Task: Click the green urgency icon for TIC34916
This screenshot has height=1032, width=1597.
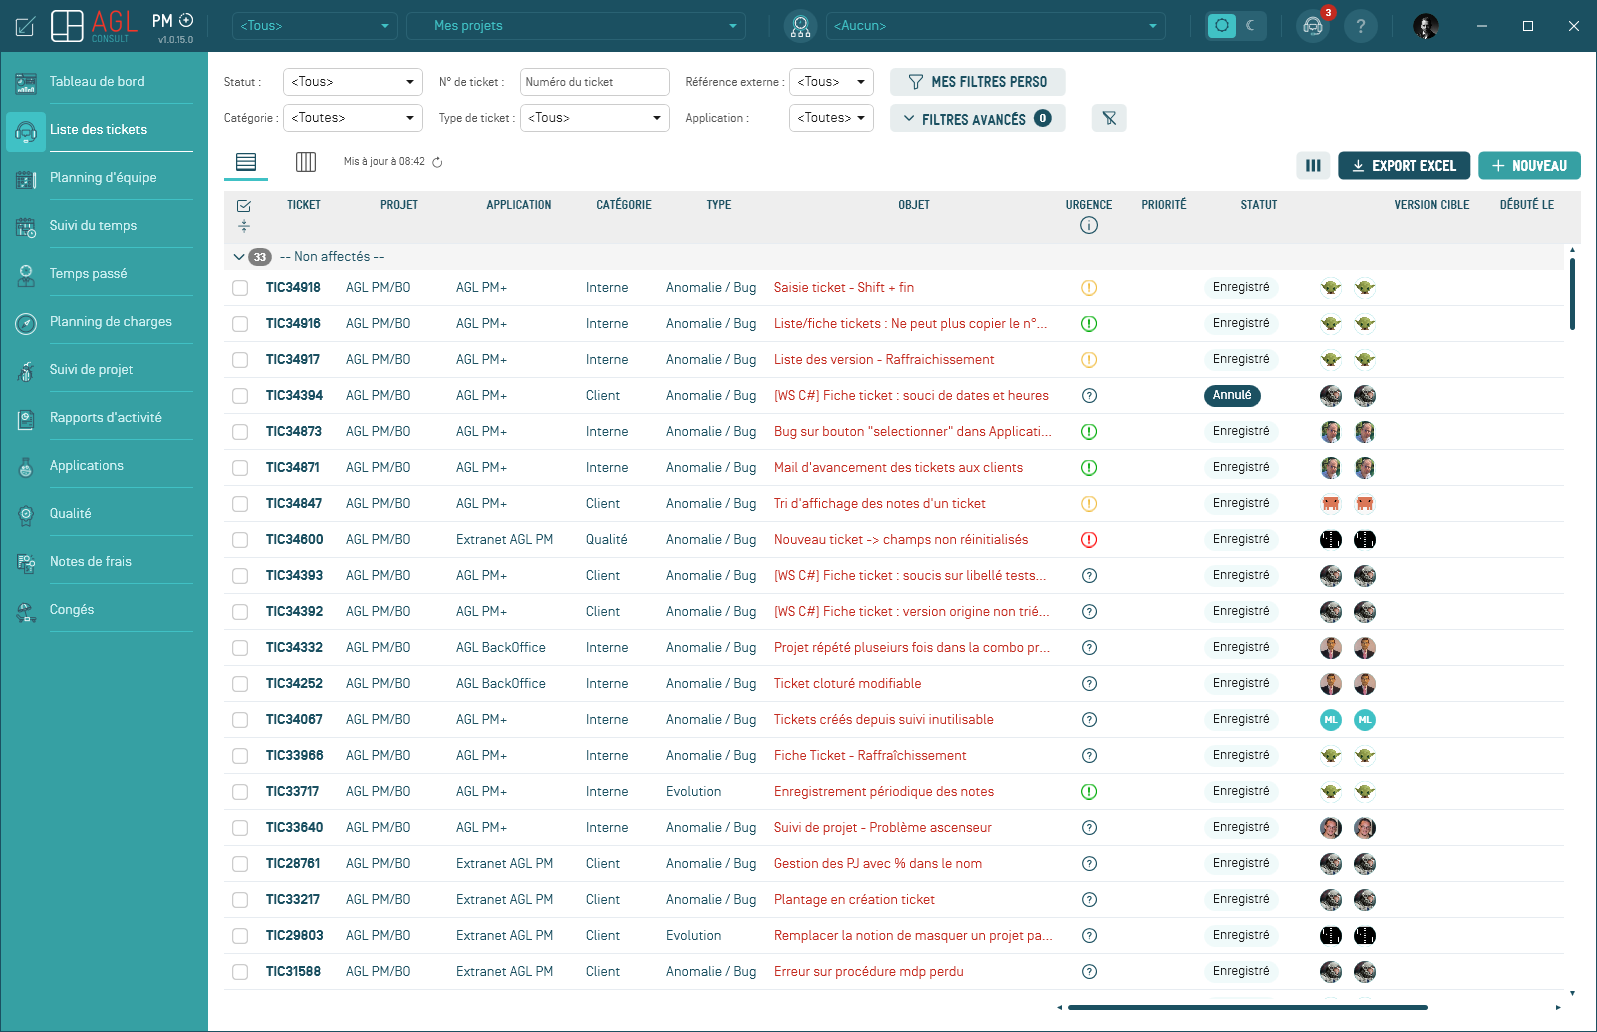Action: (1089, 324)
